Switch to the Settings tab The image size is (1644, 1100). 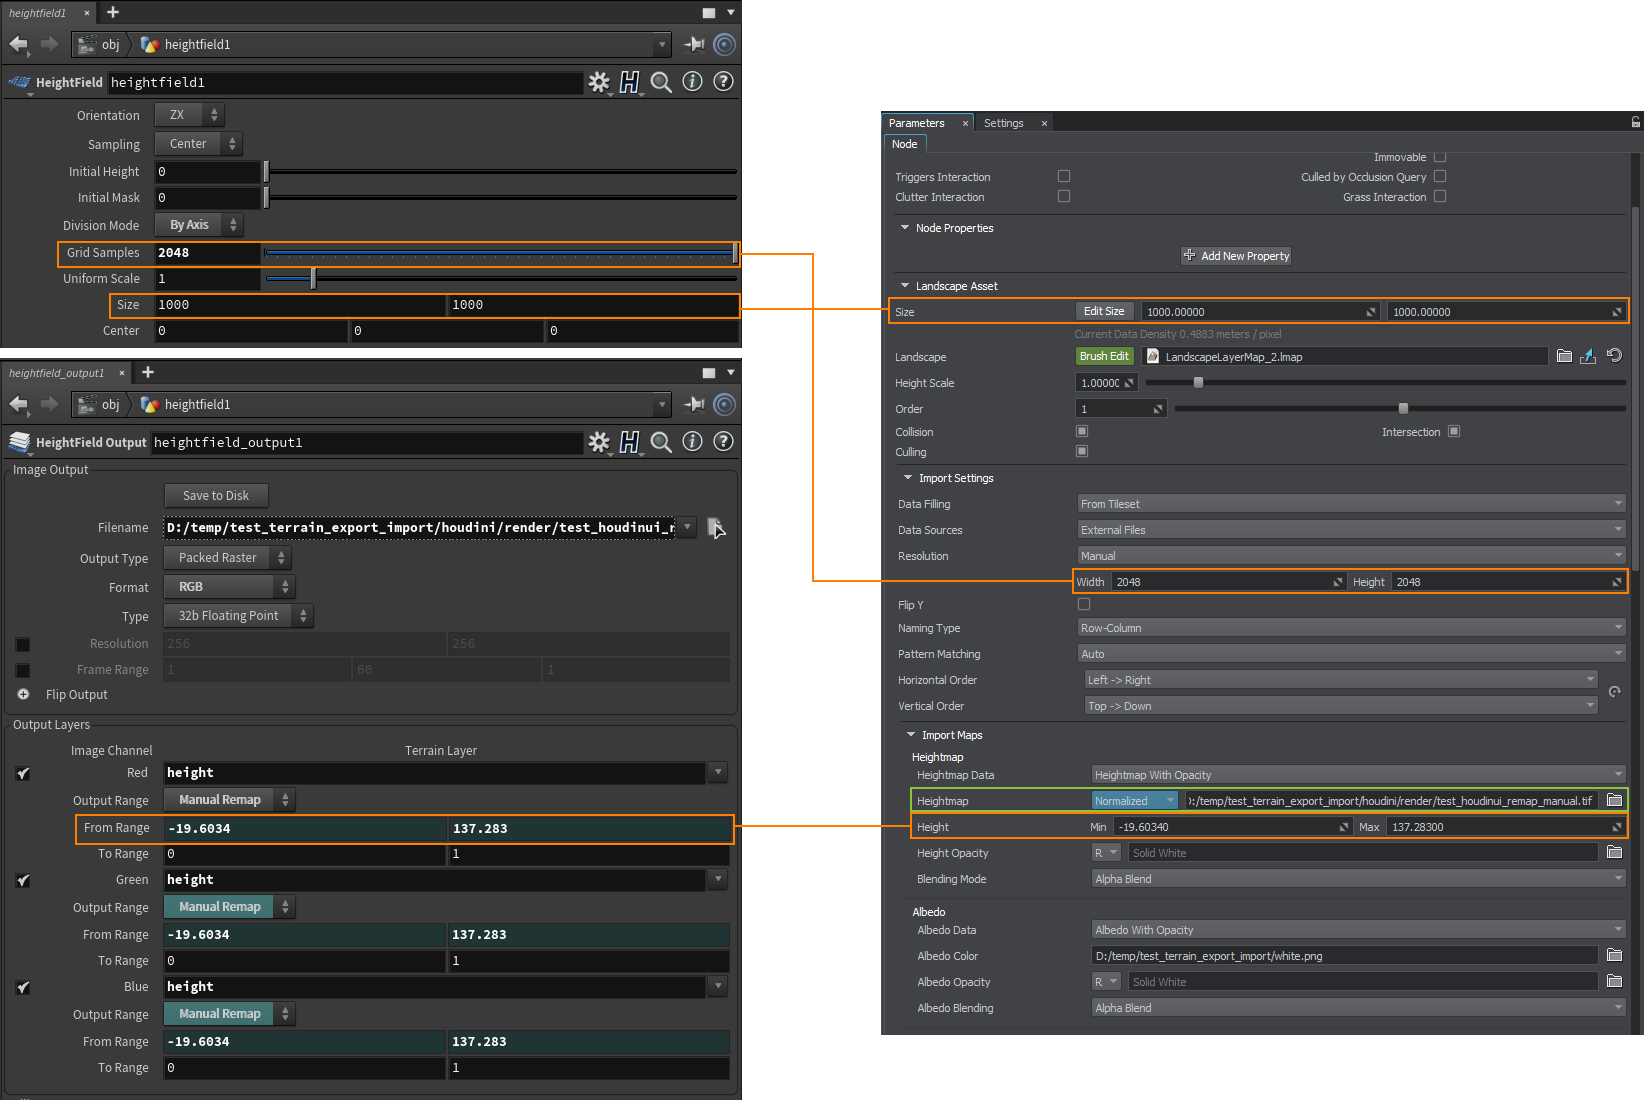click(1003, 123)
